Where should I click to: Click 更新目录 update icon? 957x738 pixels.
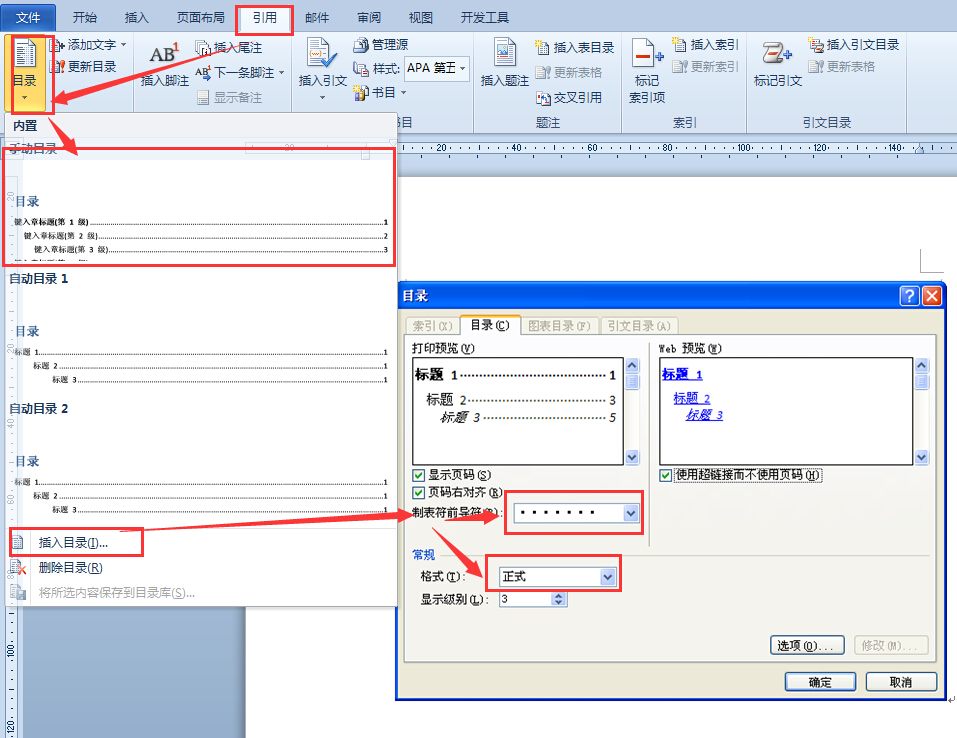click(x=57, y=67)
